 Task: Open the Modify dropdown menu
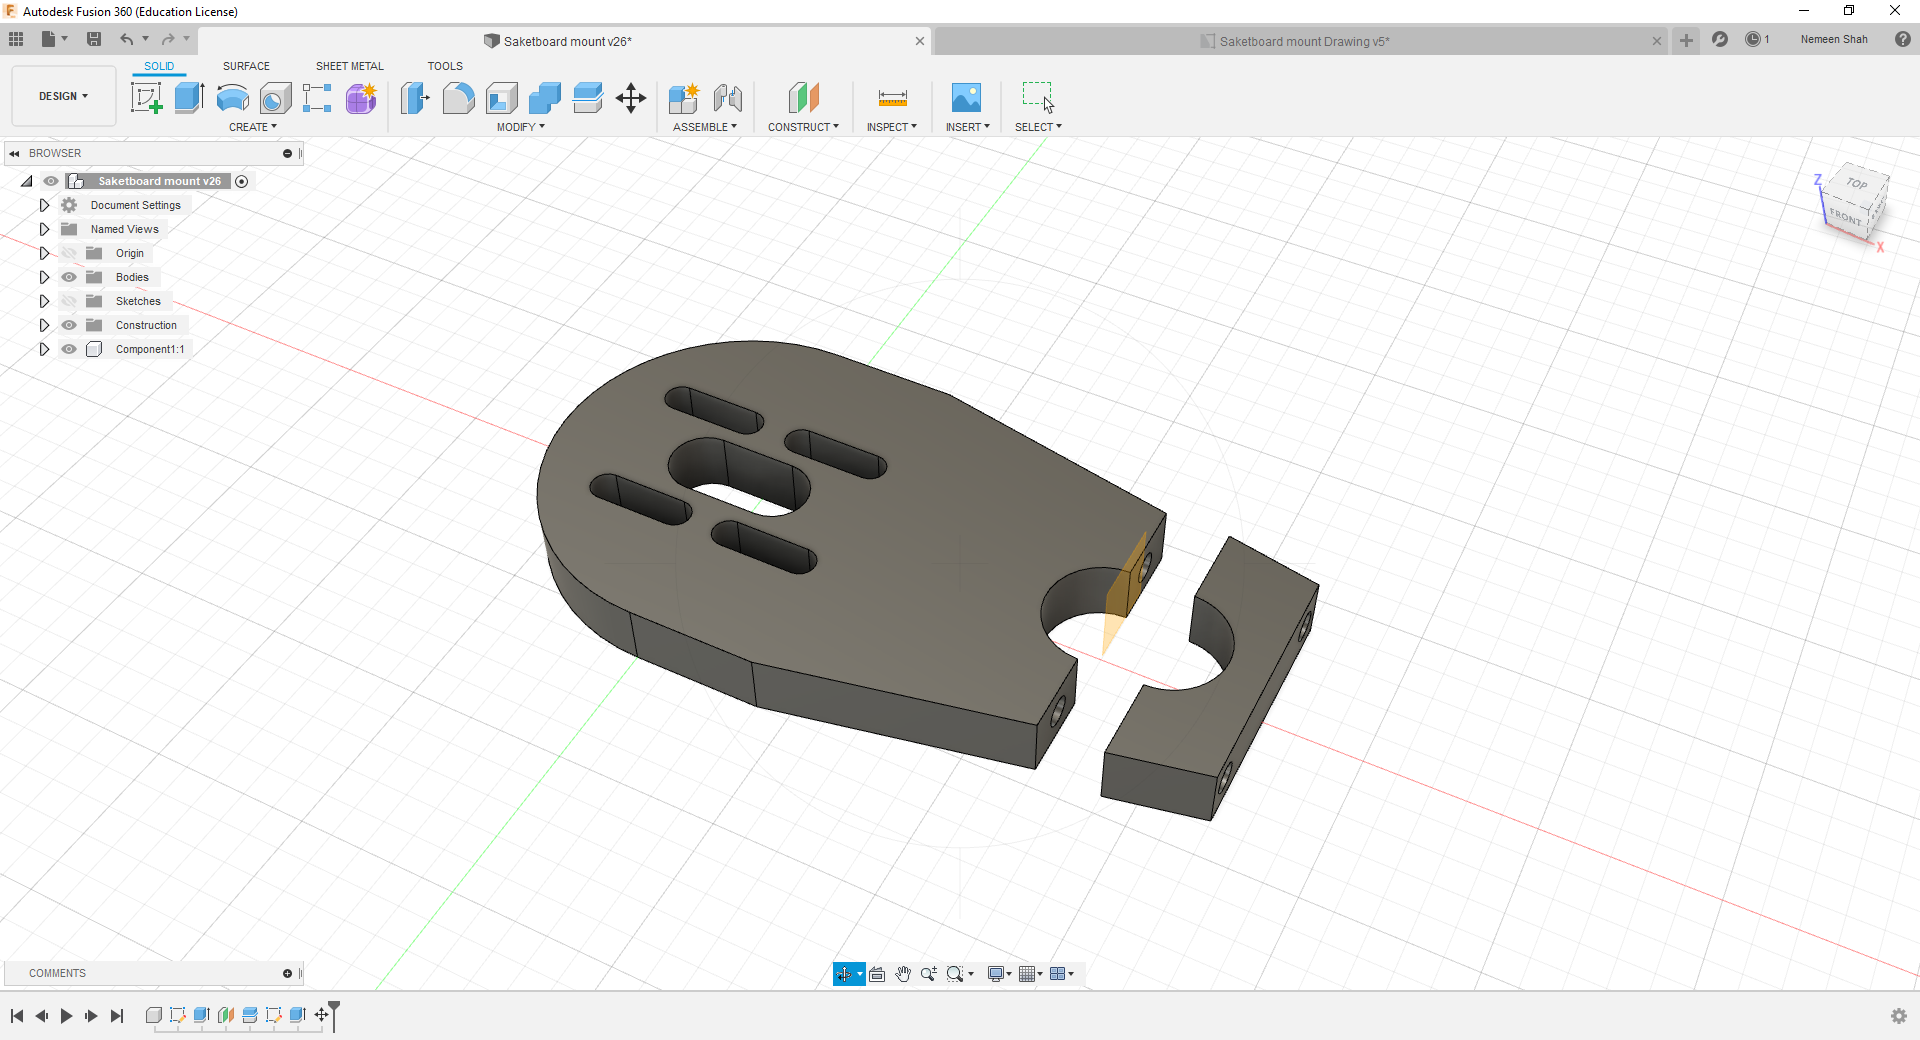pyautogui.click(x=519, y=127)
